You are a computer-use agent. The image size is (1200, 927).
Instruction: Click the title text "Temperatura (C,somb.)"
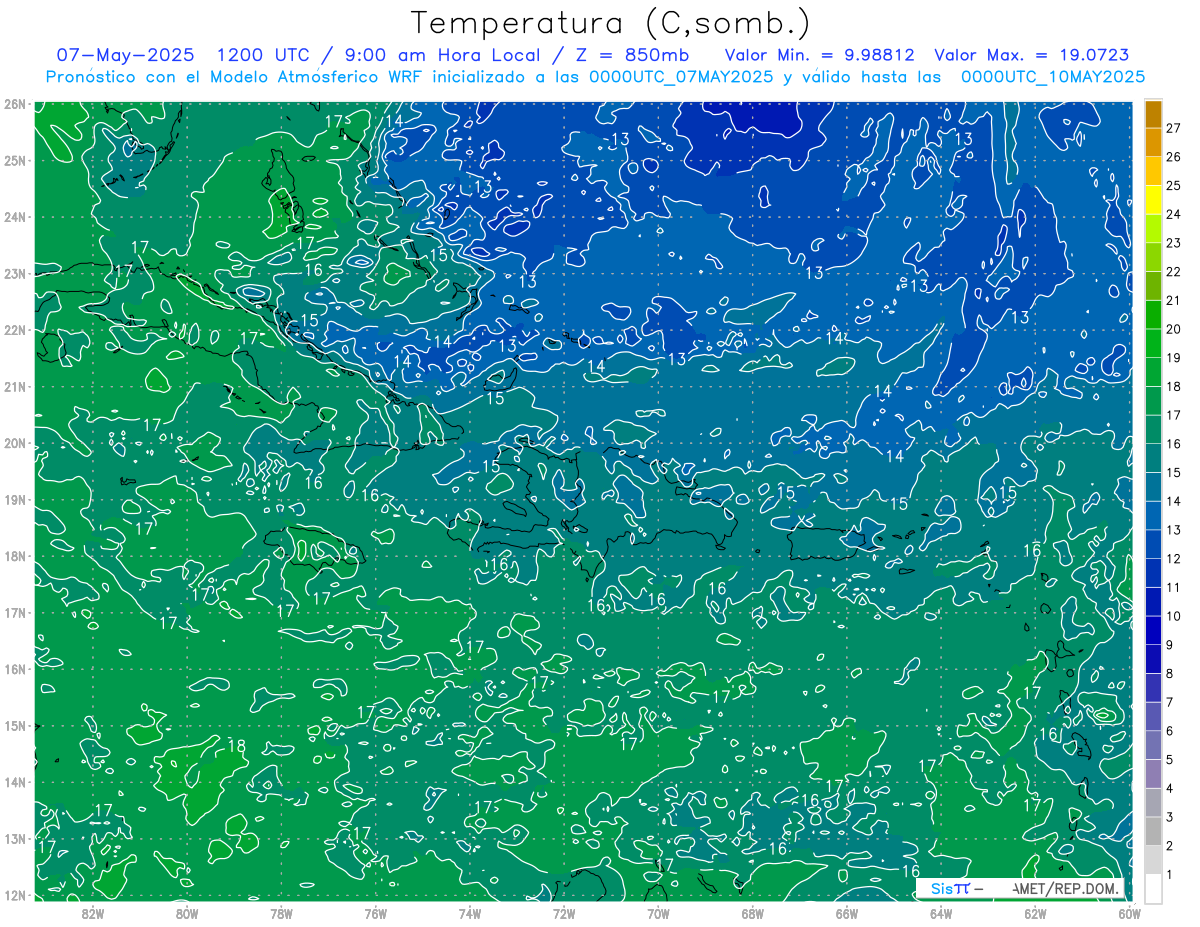pos(611,23)
